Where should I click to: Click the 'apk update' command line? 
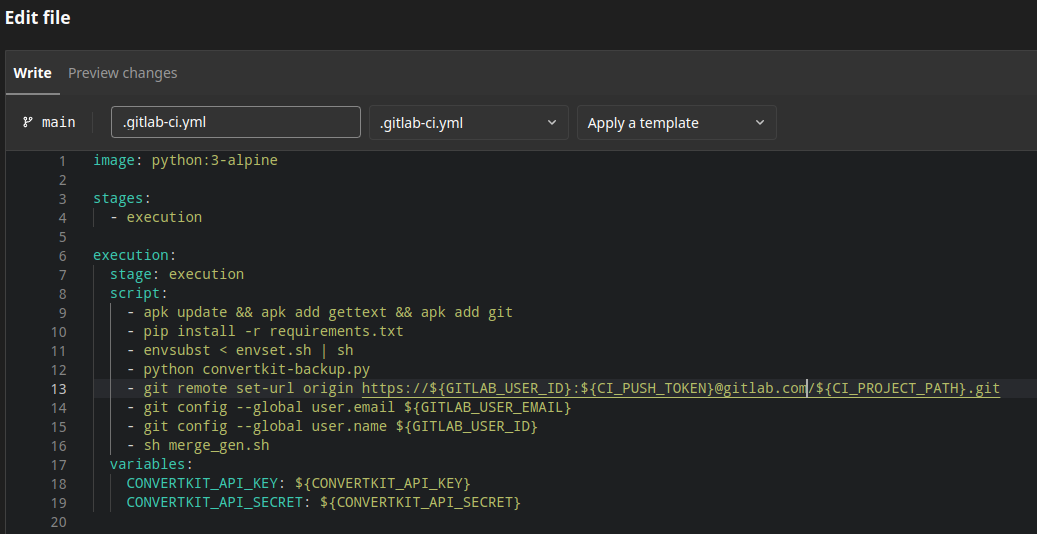coord(320,312)
